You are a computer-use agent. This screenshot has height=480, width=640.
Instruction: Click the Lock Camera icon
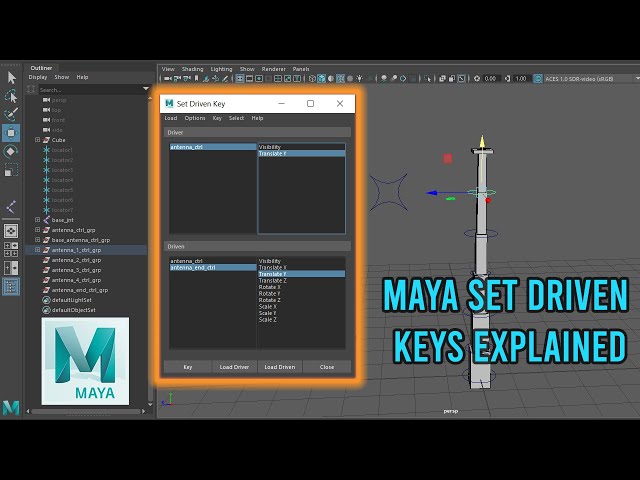pos(177,78)
